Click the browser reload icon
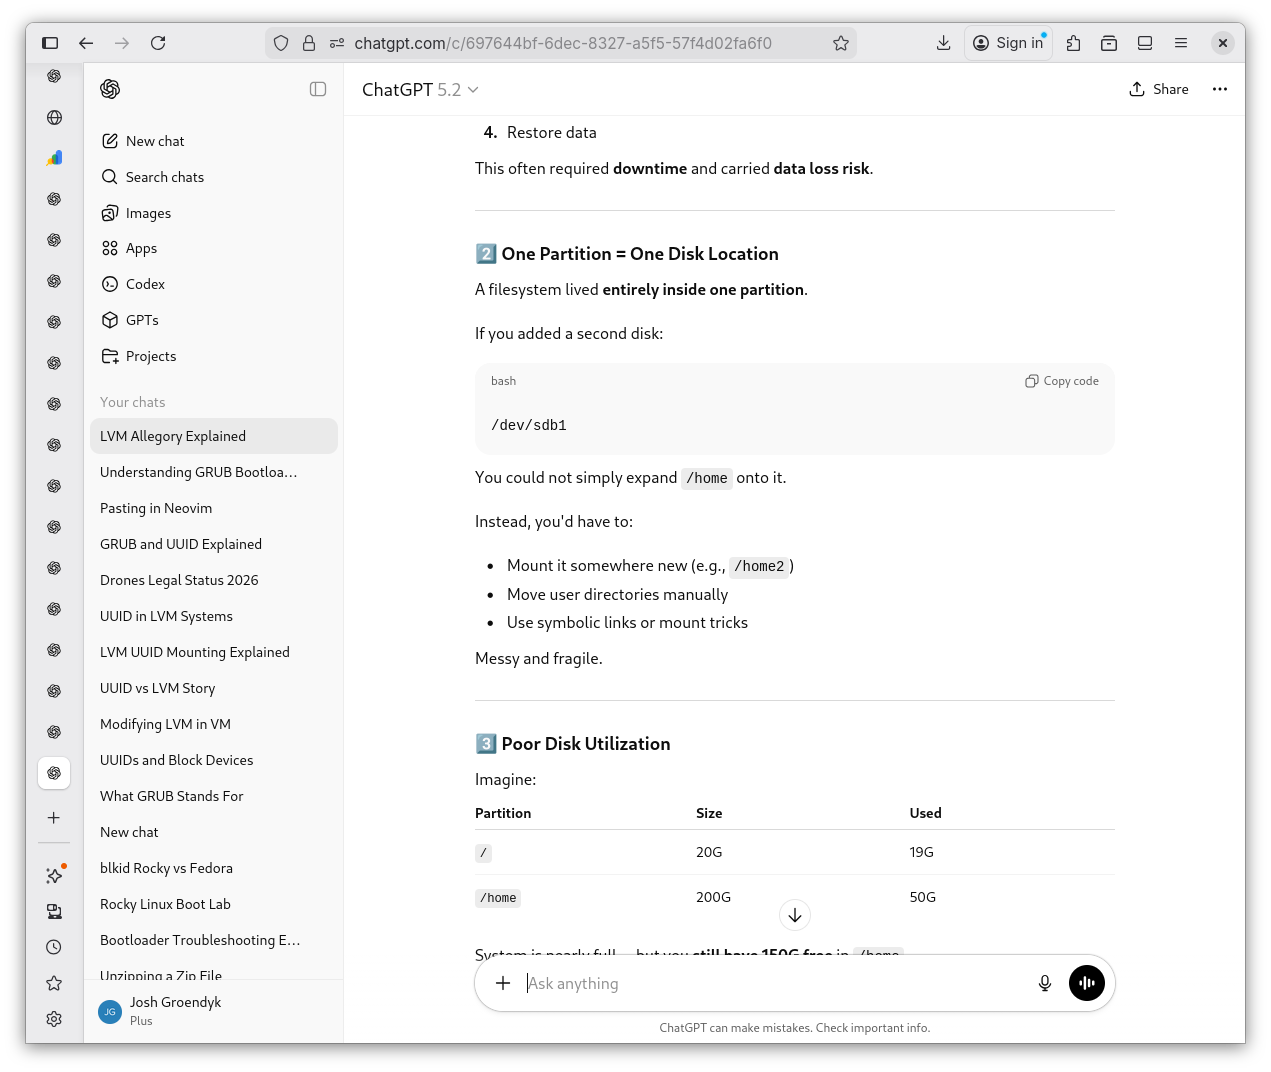 coord(158,43)
